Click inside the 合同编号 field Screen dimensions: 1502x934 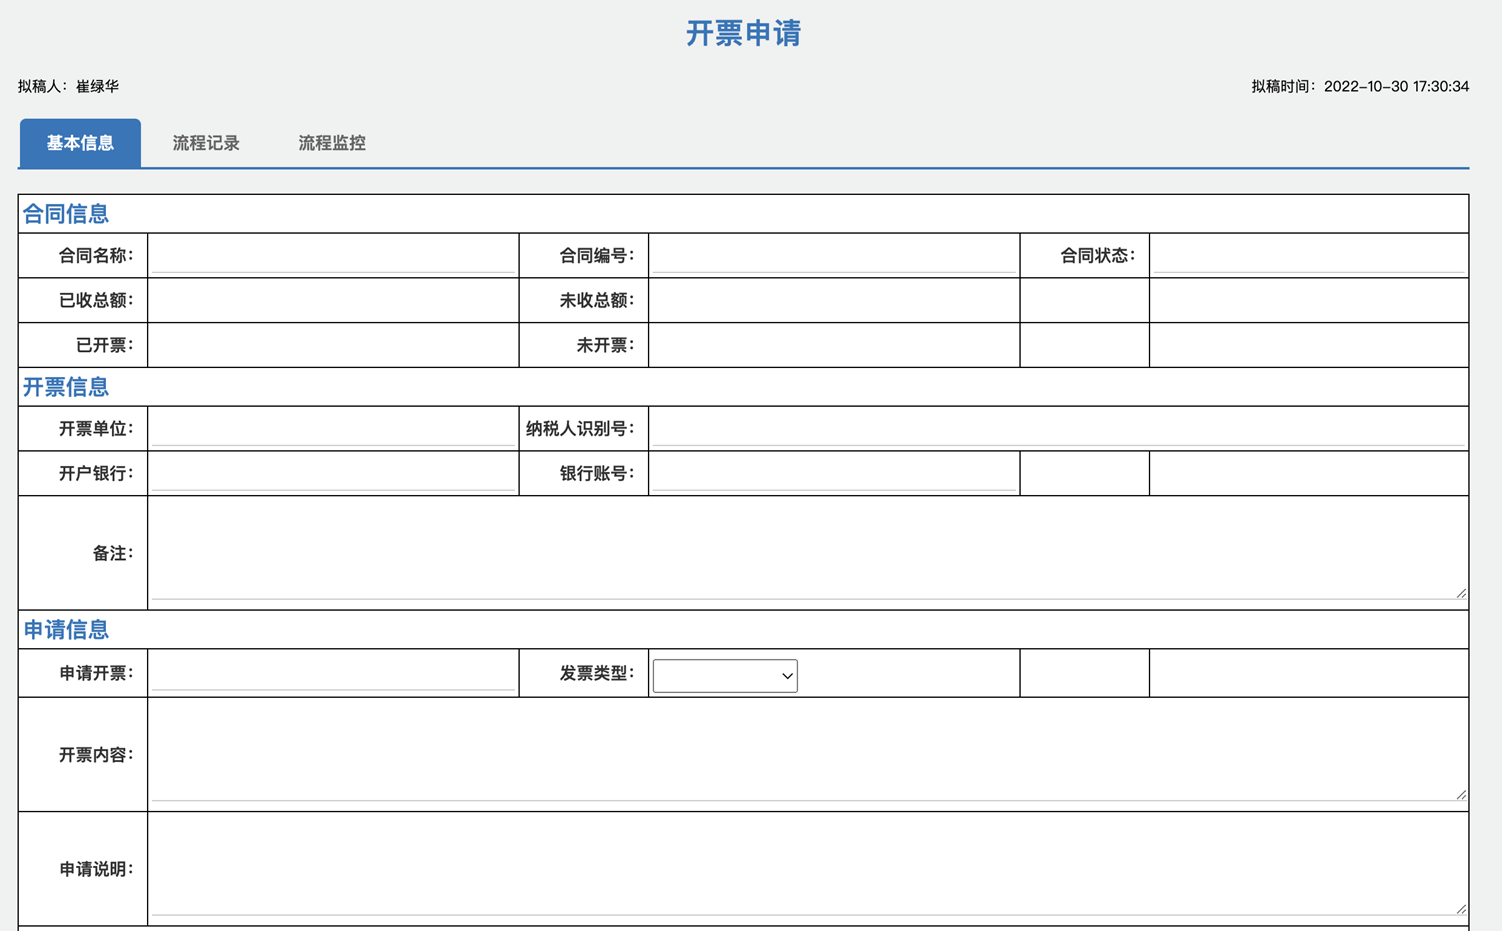832,254
